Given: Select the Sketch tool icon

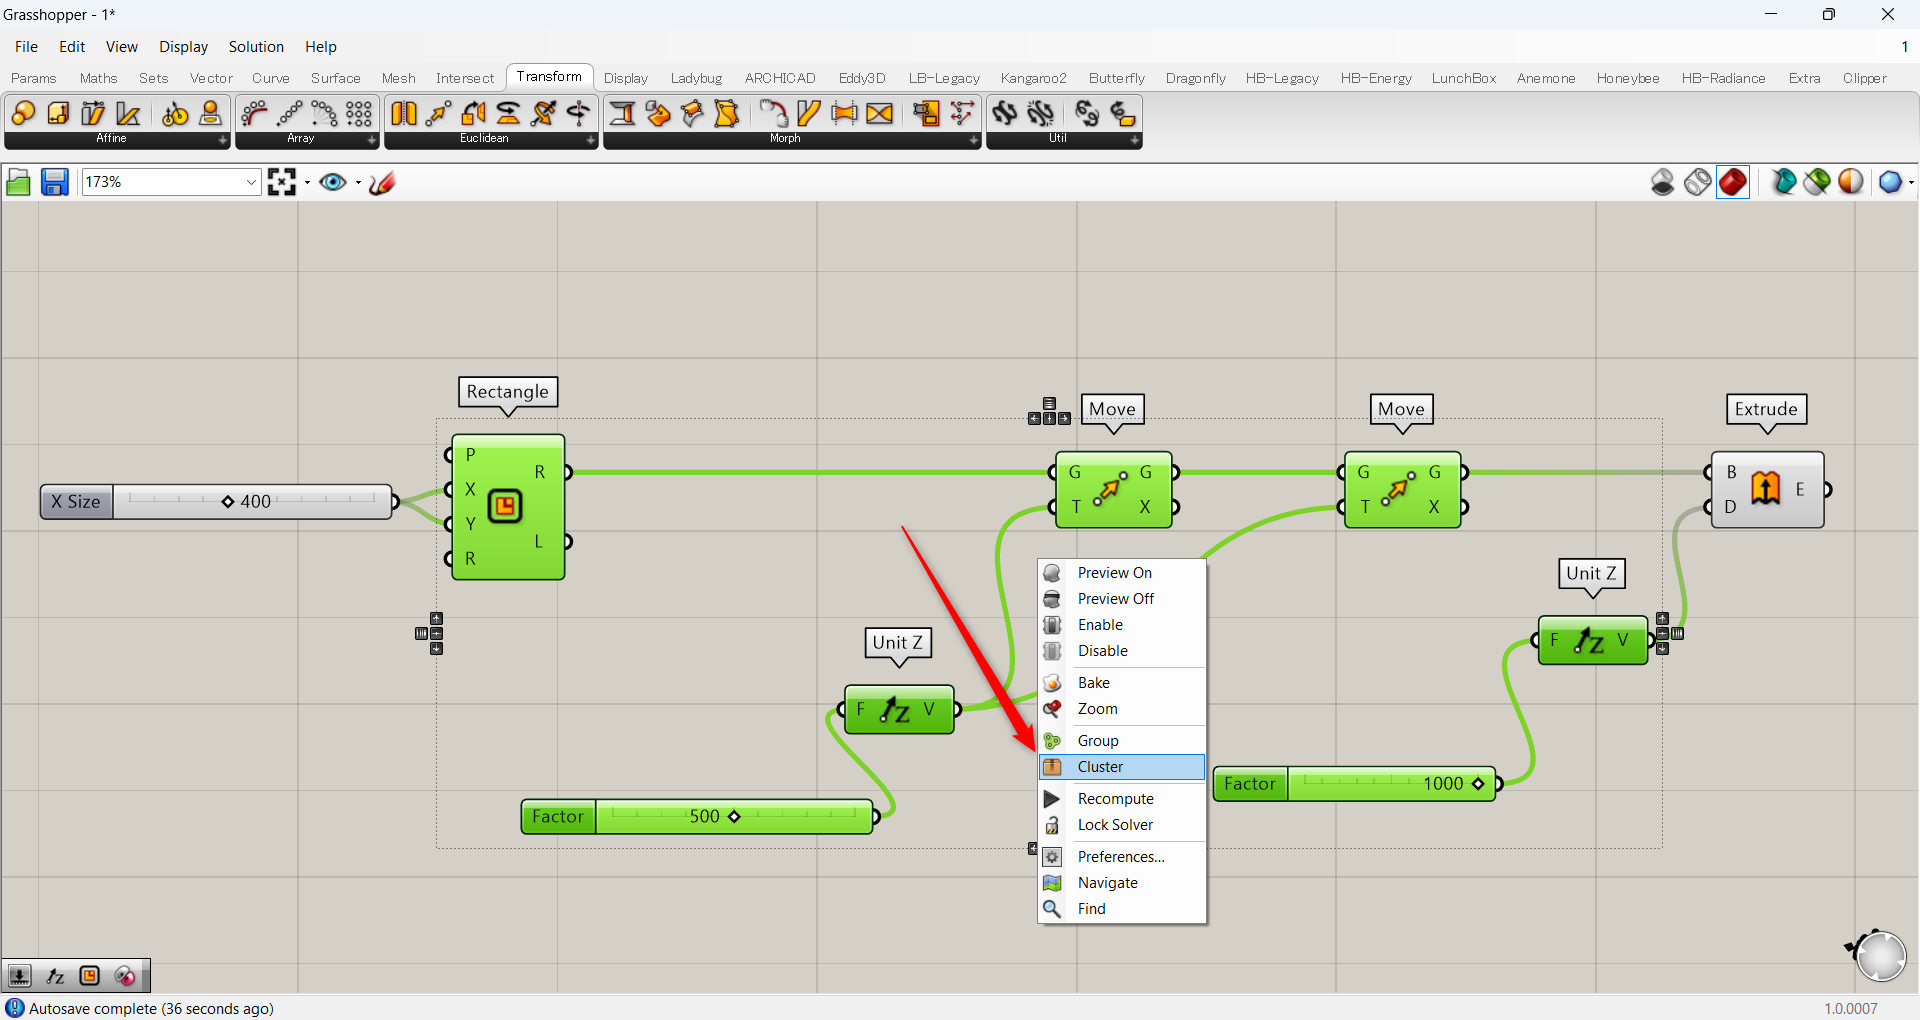Looking at the screenshot, I should point(382,182).
